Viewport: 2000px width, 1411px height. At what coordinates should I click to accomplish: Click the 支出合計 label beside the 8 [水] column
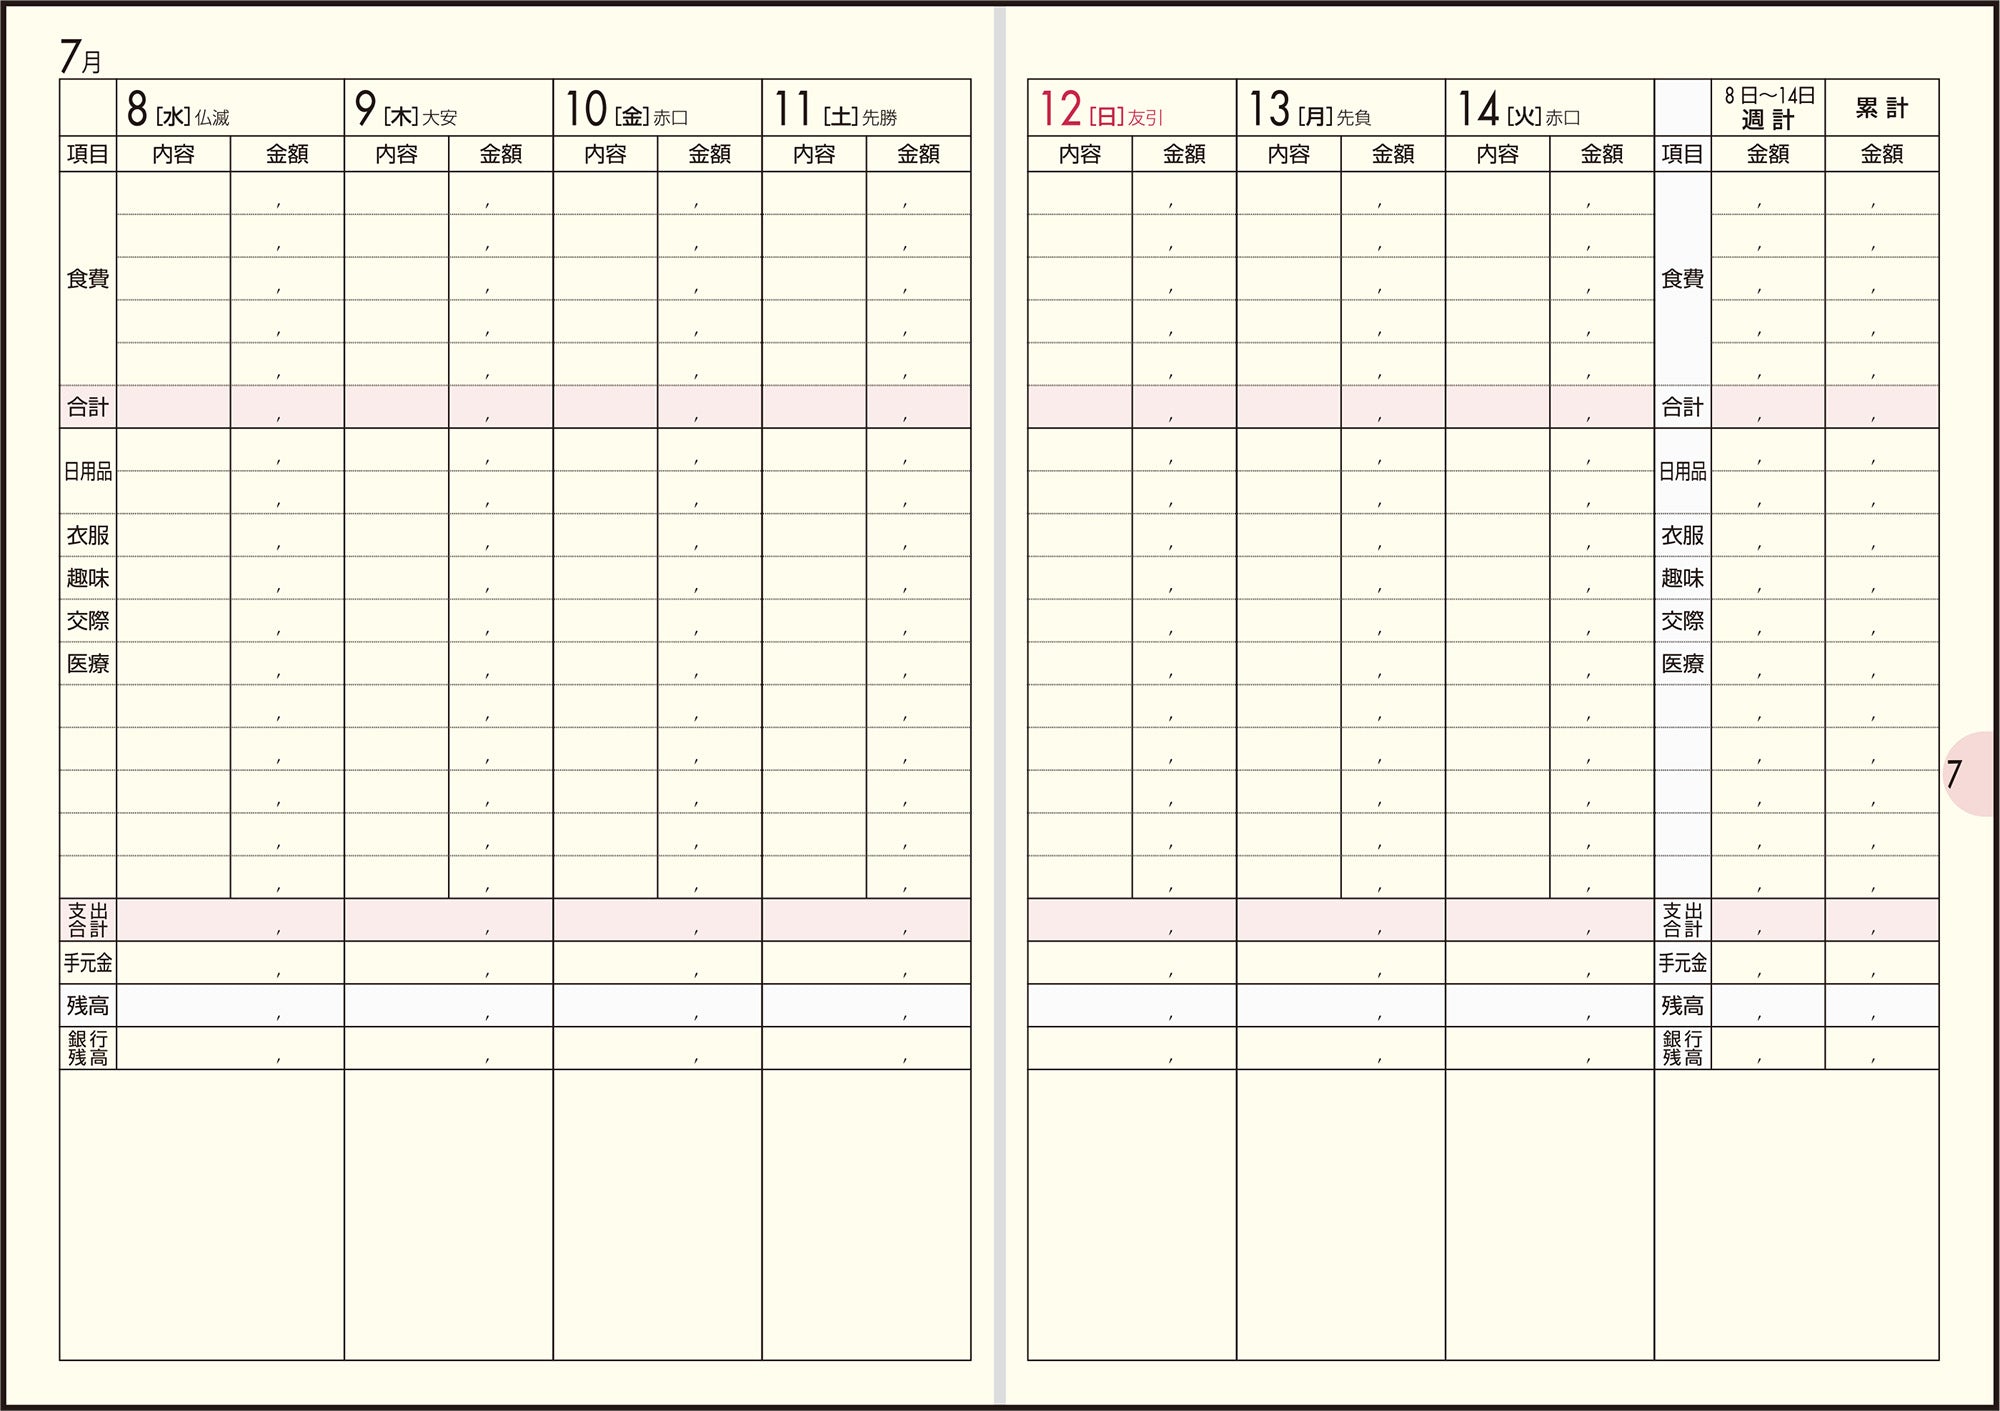pos(88,920)
